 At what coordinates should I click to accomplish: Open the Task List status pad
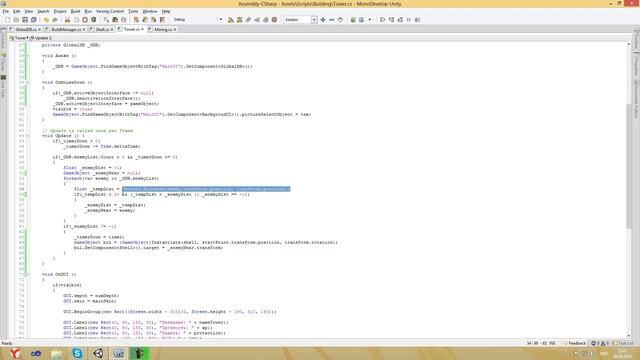point(623,343)
